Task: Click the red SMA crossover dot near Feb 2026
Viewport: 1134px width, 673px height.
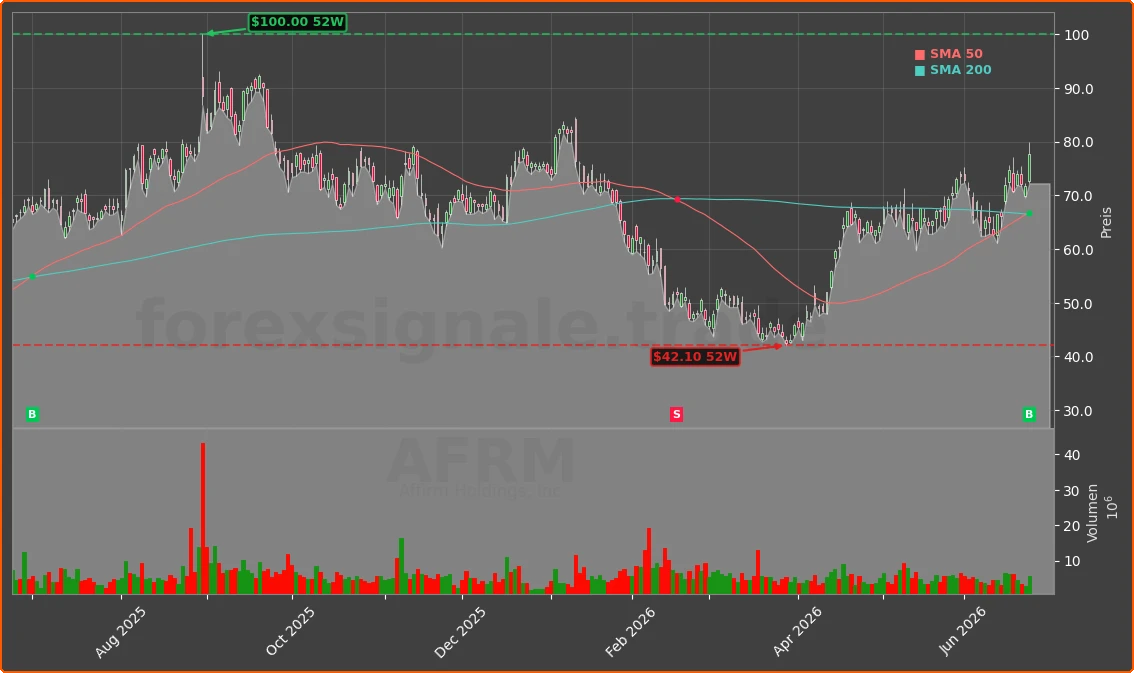Action: pyautogui.click(x=678, y=200)
